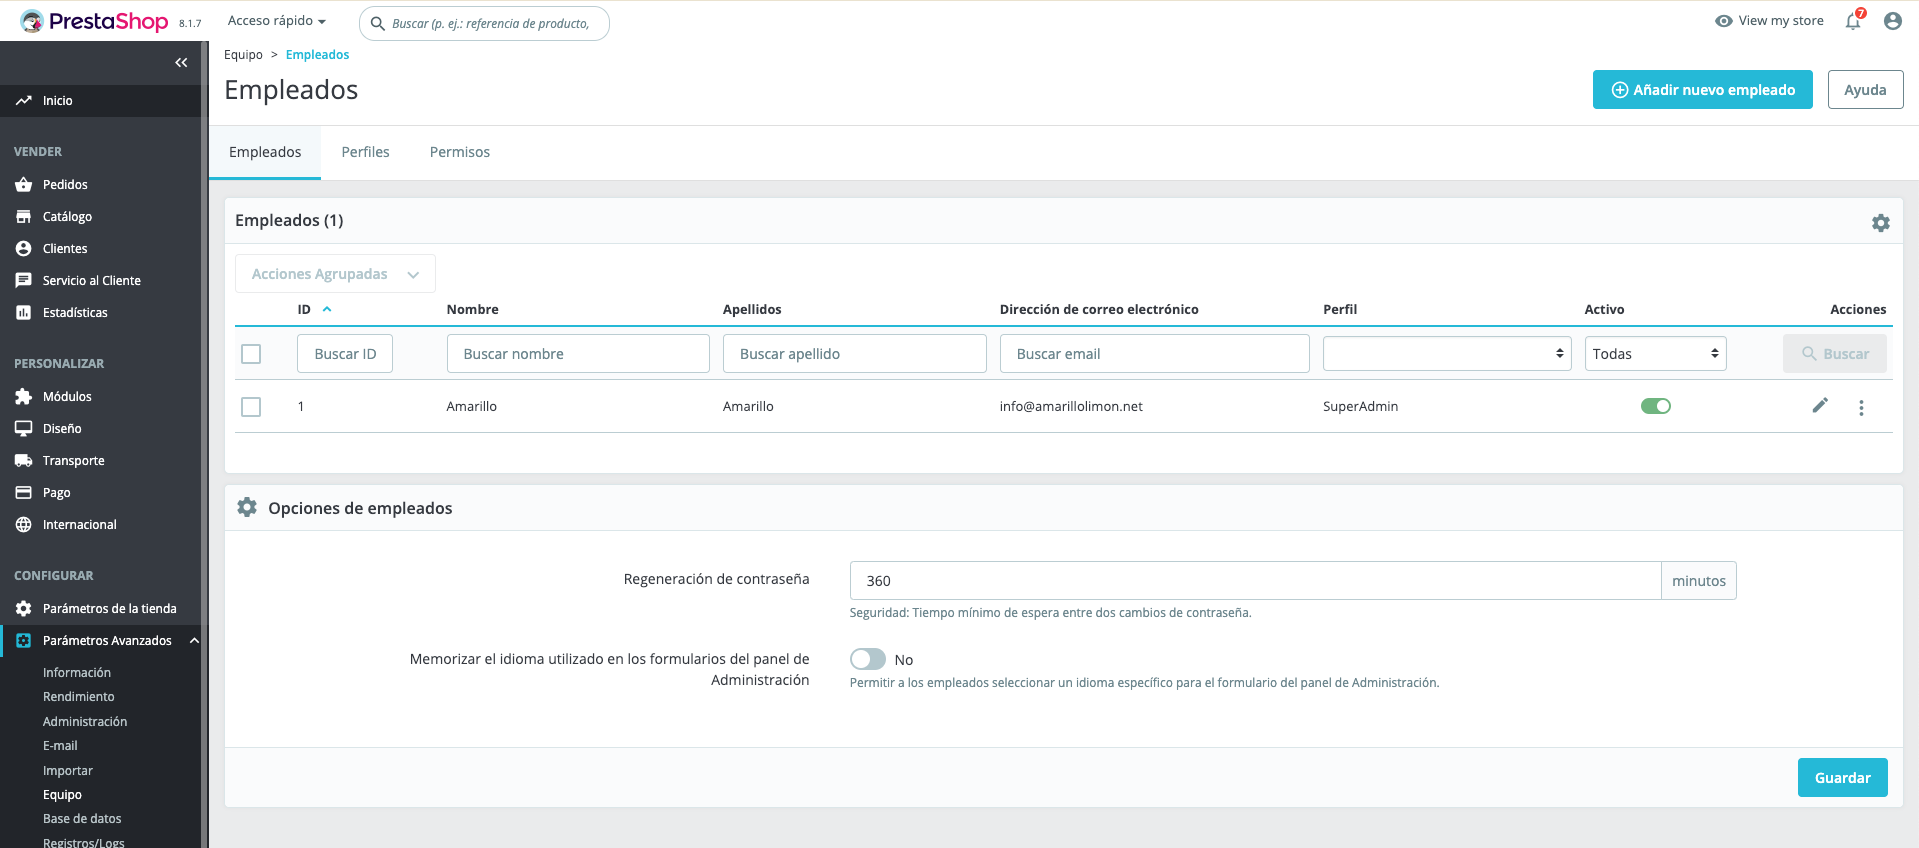Screen dimensions: 1919x848
Task: Open Importar in the sidebar submenu
Action: [68, 771]
